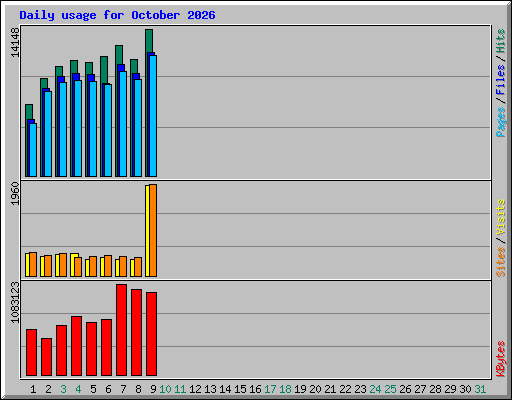Image resolution: width=512 pixels, height=400 pixels.
Task: Click the day 6 cyan pages bar
Action: click(108, 130)
